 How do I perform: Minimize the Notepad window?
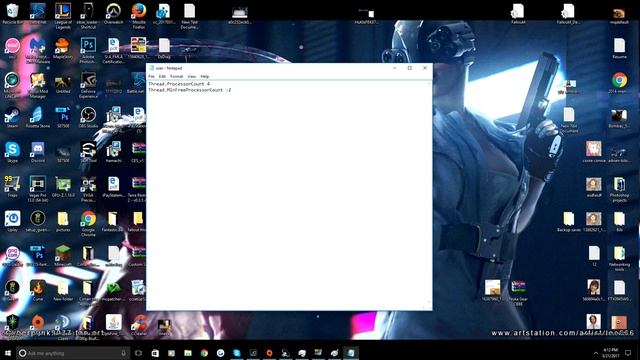pyautogui.click(x=395, y=68)
